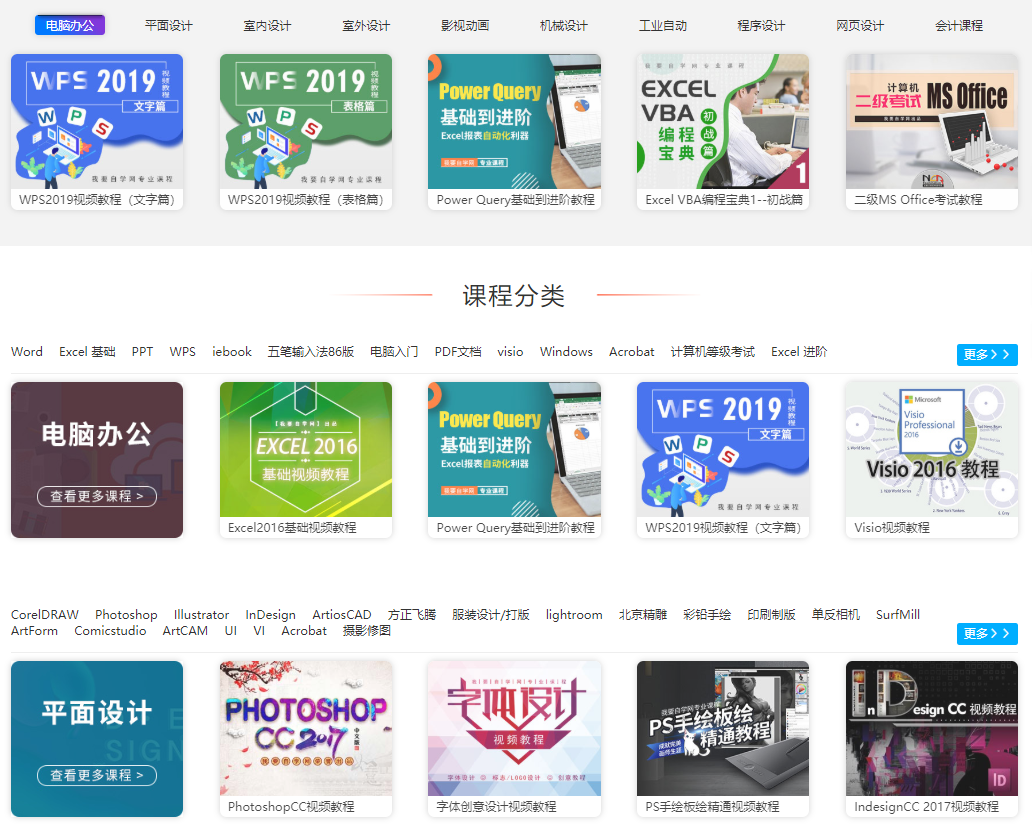The image size is (1032, 835).
Task: Click Excel2016基础视频教程 title link
Action: [292, 528]
